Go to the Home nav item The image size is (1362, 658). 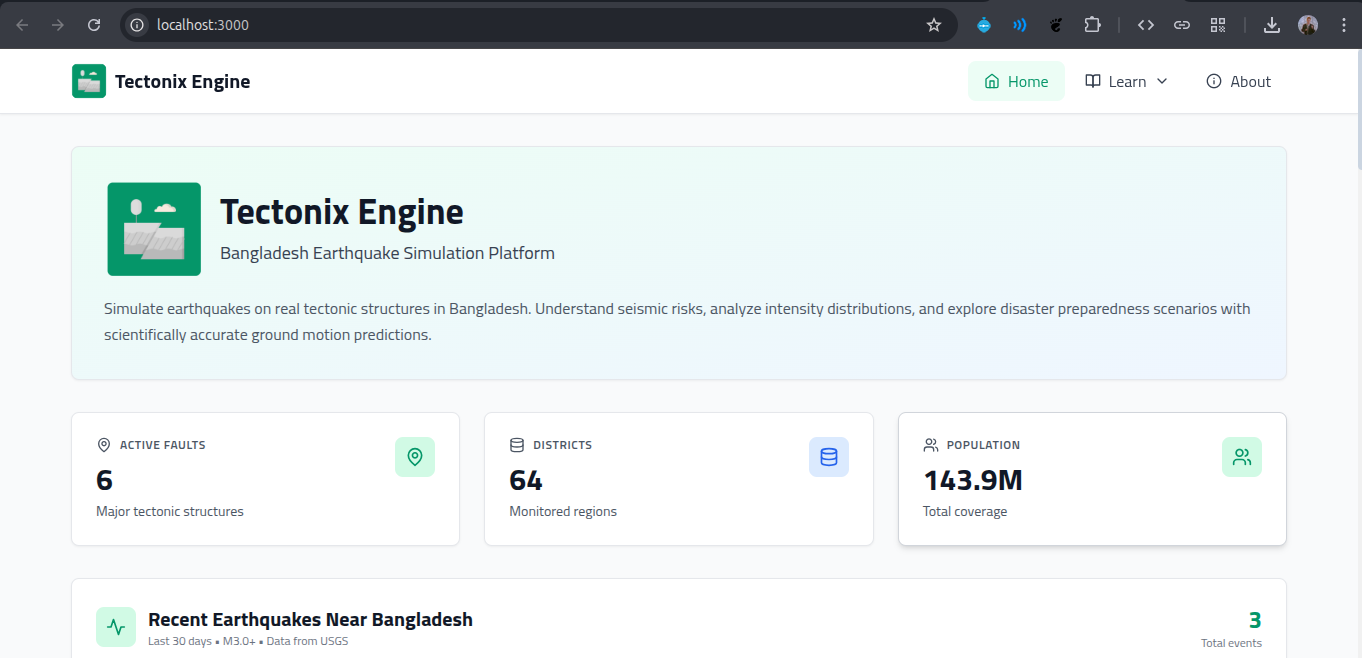pyautogui.click(x=1016, y=82)
